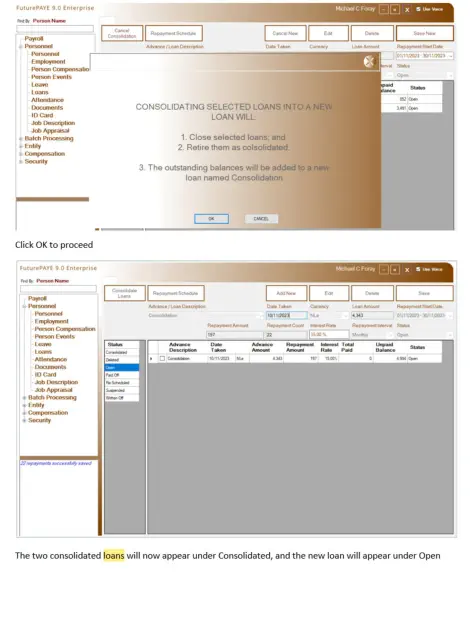Expand the Security node in the loans list screenshot tree
The width and height of the screenshot is (470, 628).
pos(24,421)
